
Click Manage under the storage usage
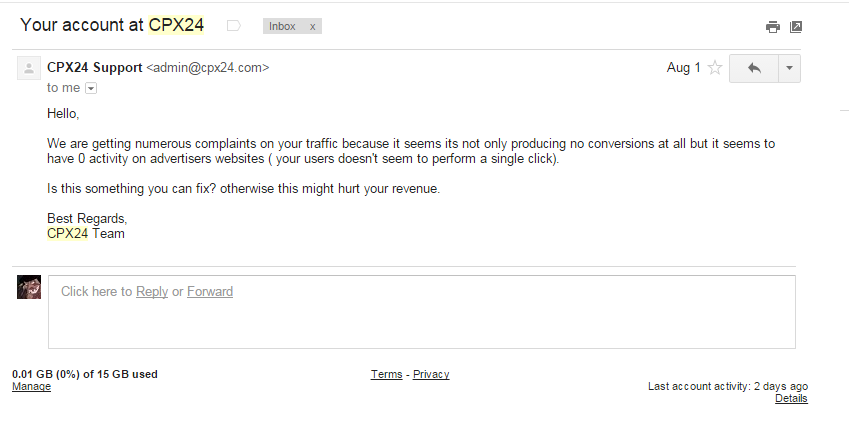pos(31,387)
